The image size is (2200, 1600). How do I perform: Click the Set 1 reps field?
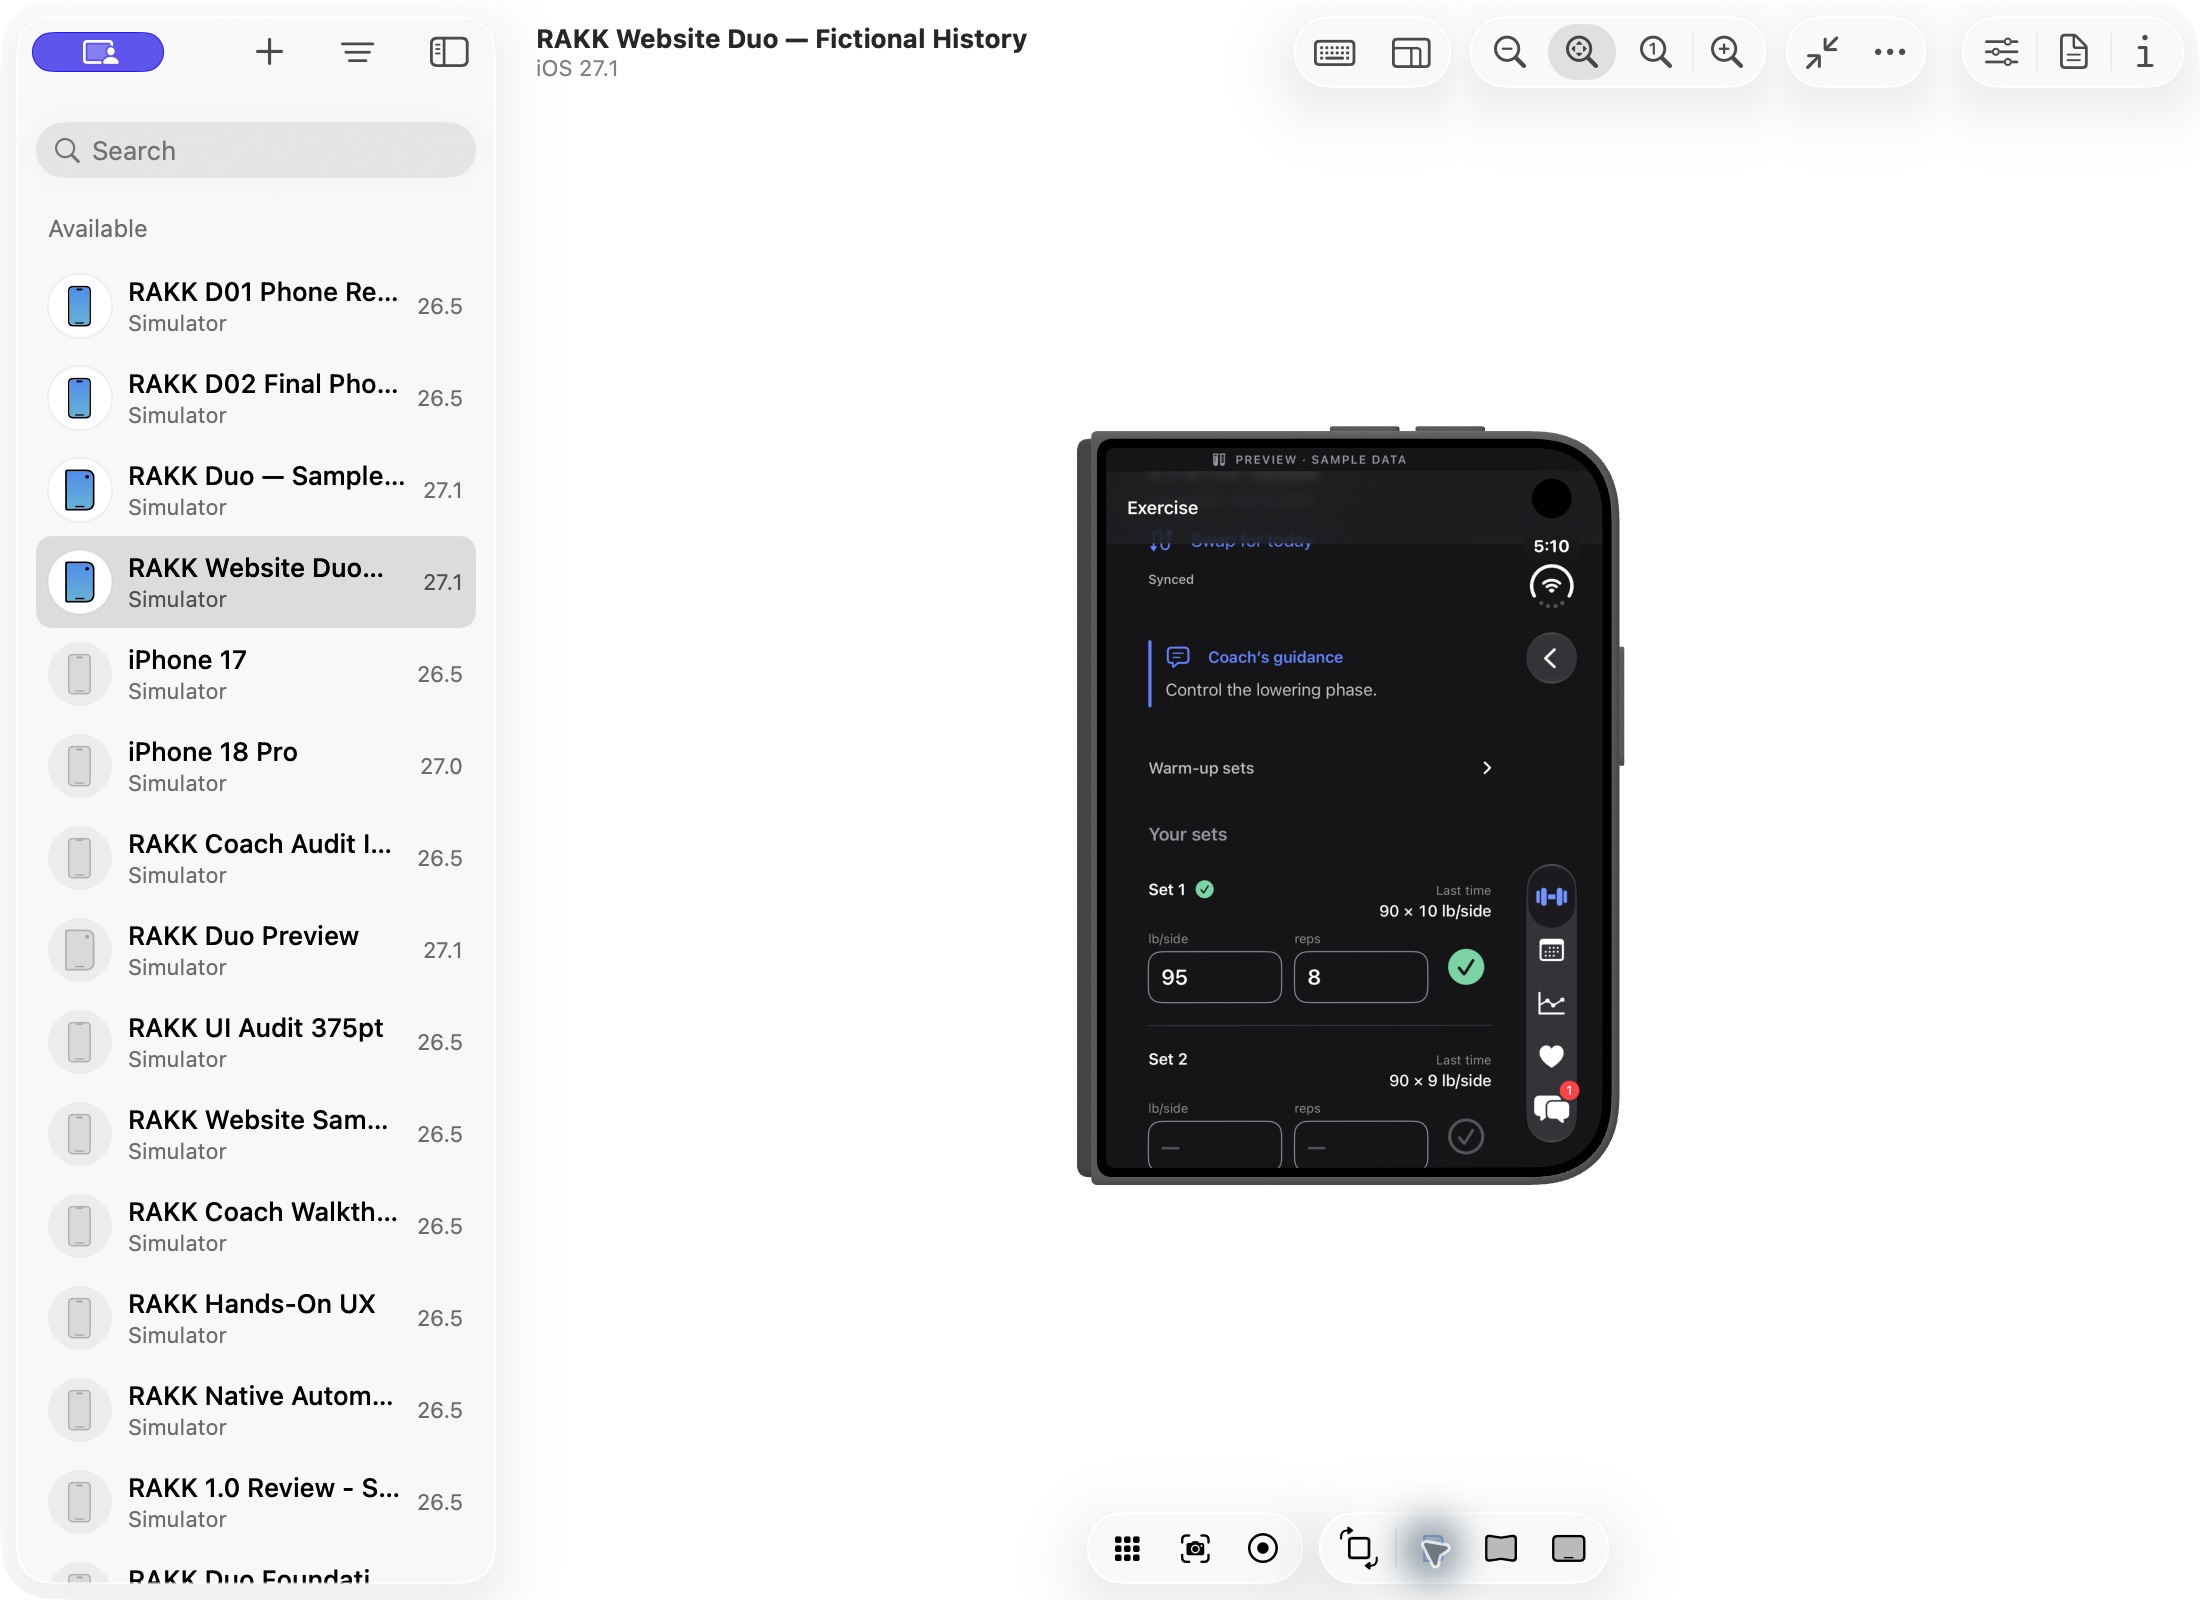click(1360, 977)
